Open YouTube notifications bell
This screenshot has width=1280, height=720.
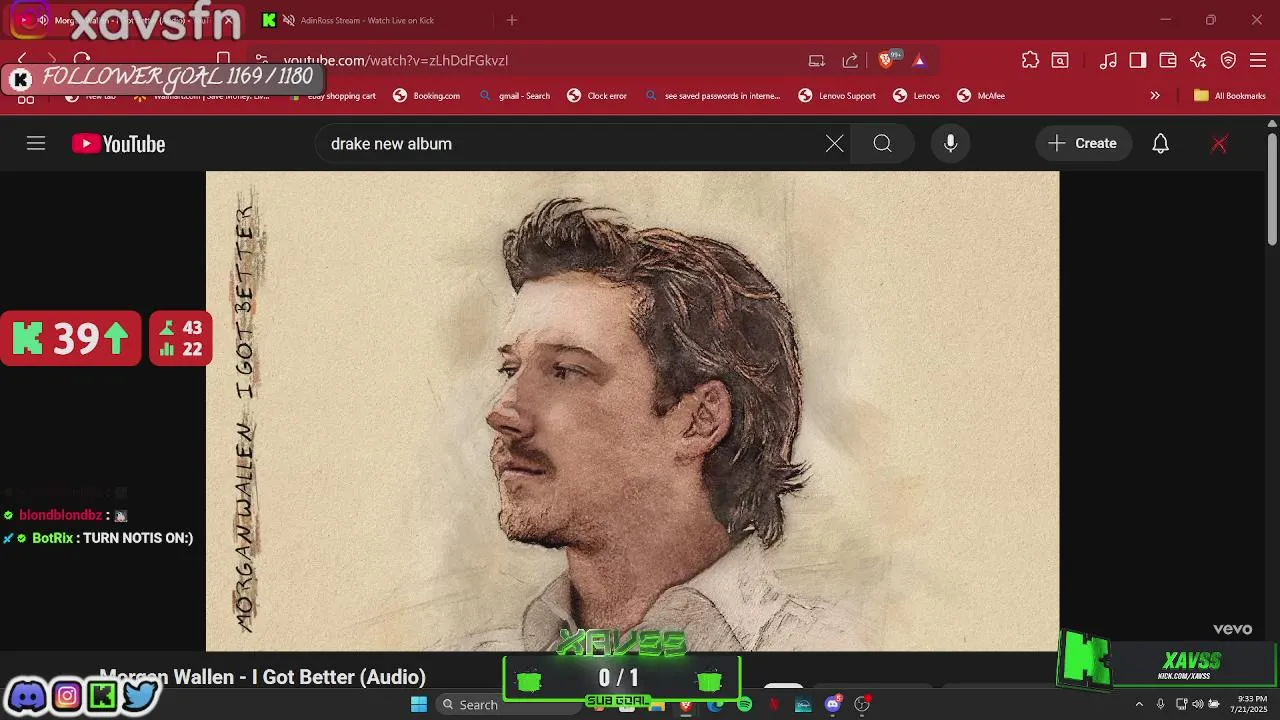[x=1160, y=144]
